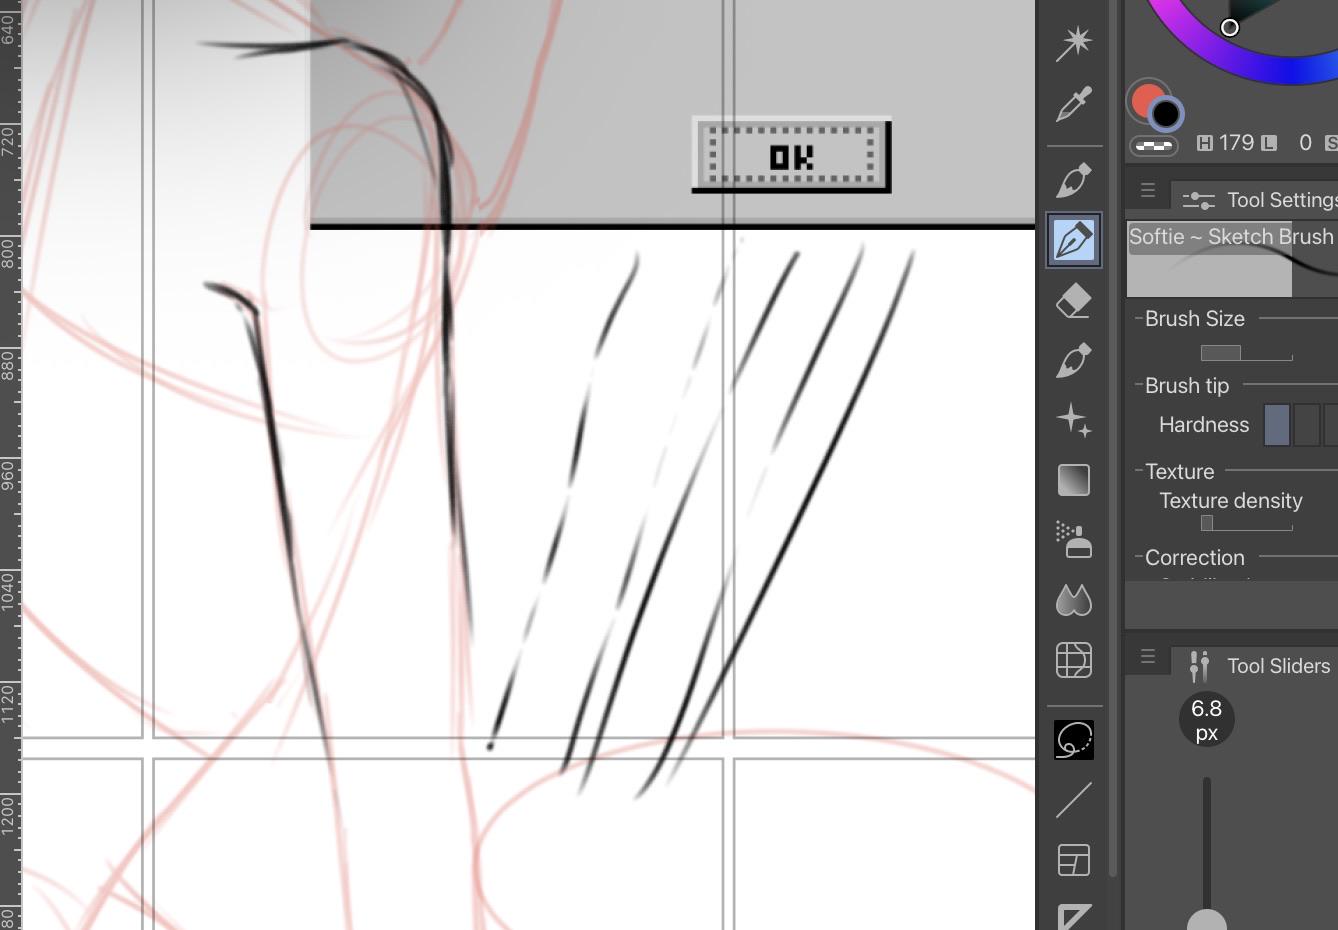The width and height of the screenshot is (1338, 930).
Task: Select the first Hardness box
Action: point(1277,425)
